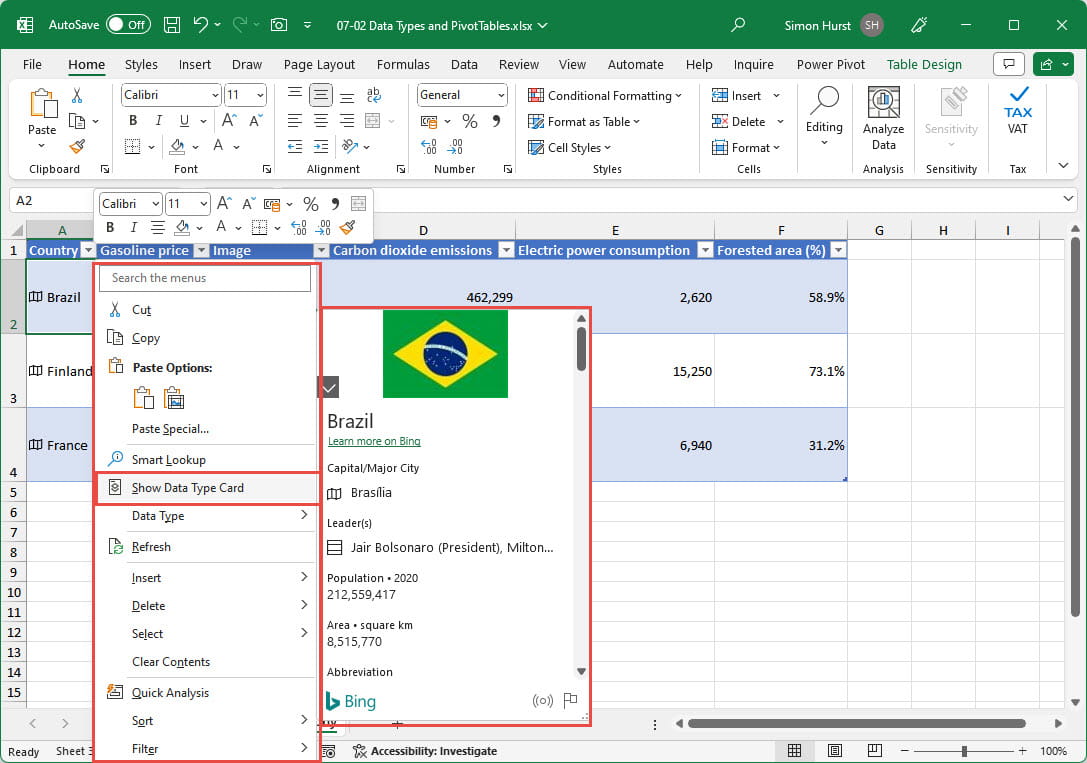The width and height of the screenshot is (1087, 763).
Task: Click the Learn more on Bing link
Action: pyautogui.click(x=375, y=441)
